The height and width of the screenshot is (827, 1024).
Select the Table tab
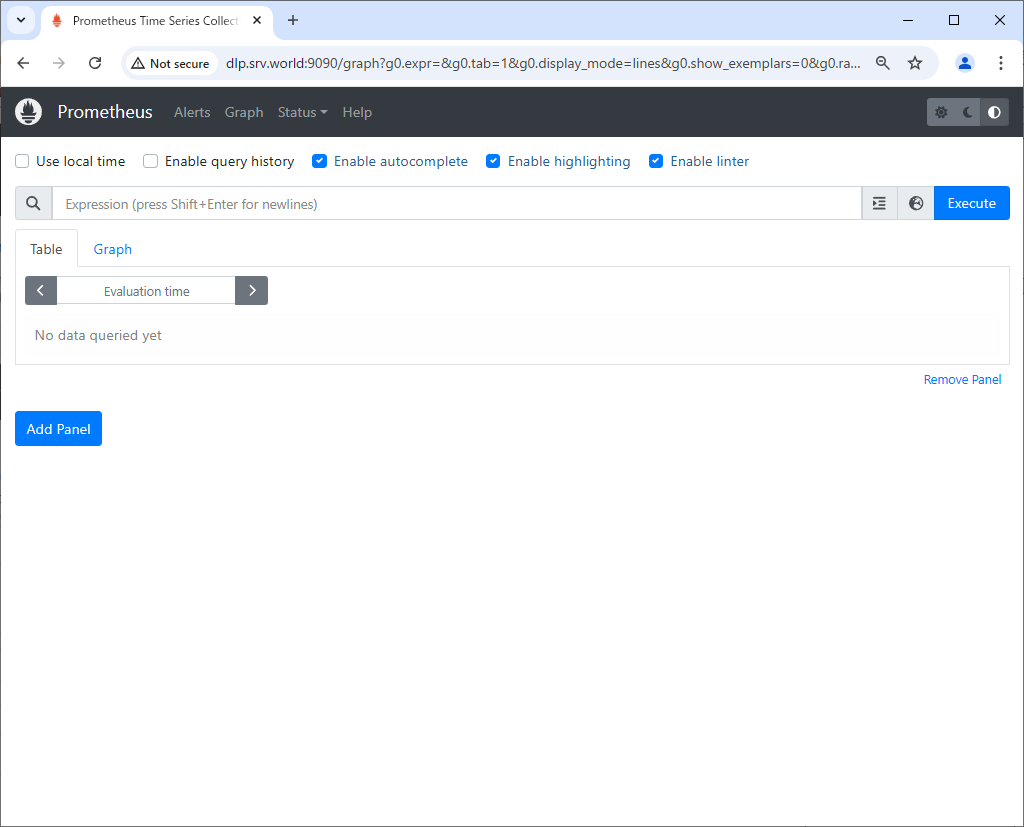pyautogui.click(x=46, y=249)
